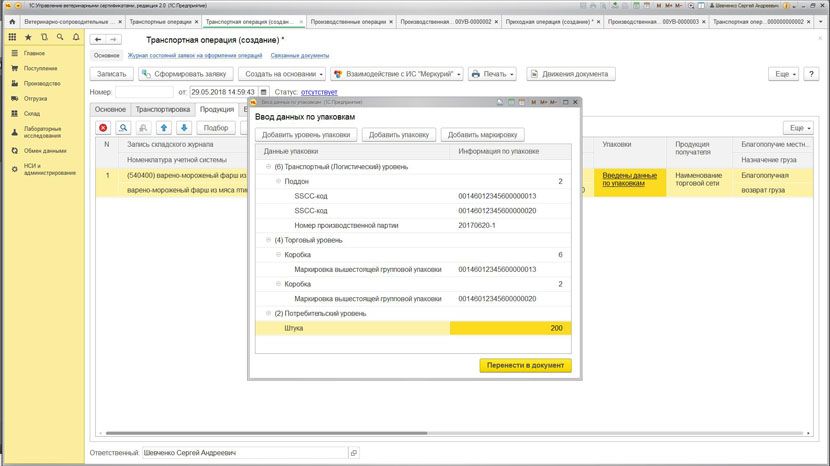Screen dimensions: 830x466
Task: Open Журнал состояний заявок link
Action: [195, 56]
